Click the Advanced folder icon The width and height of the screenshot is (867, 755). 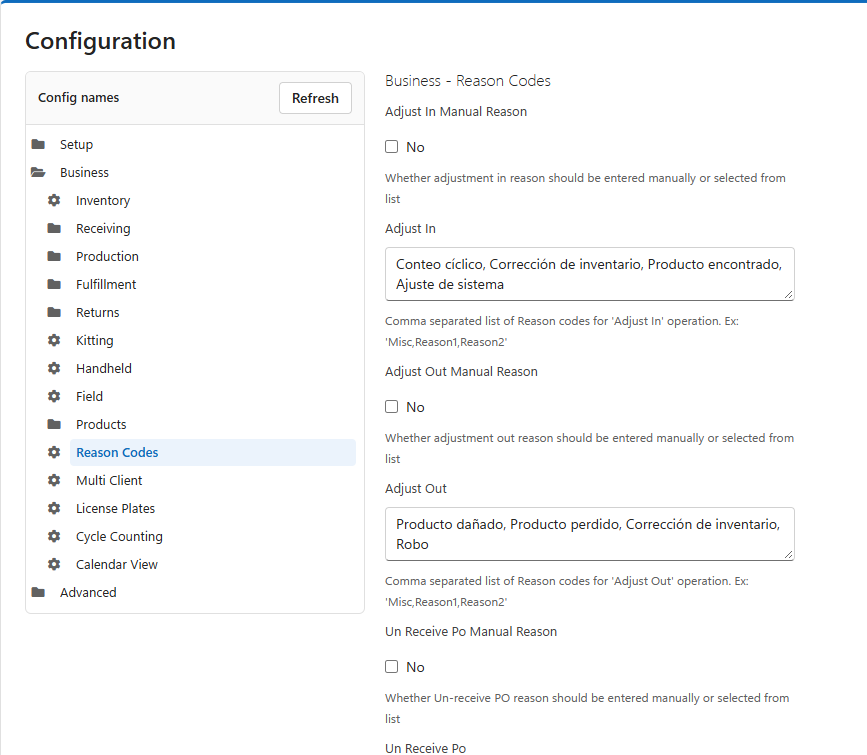click(x=38, y=592)
